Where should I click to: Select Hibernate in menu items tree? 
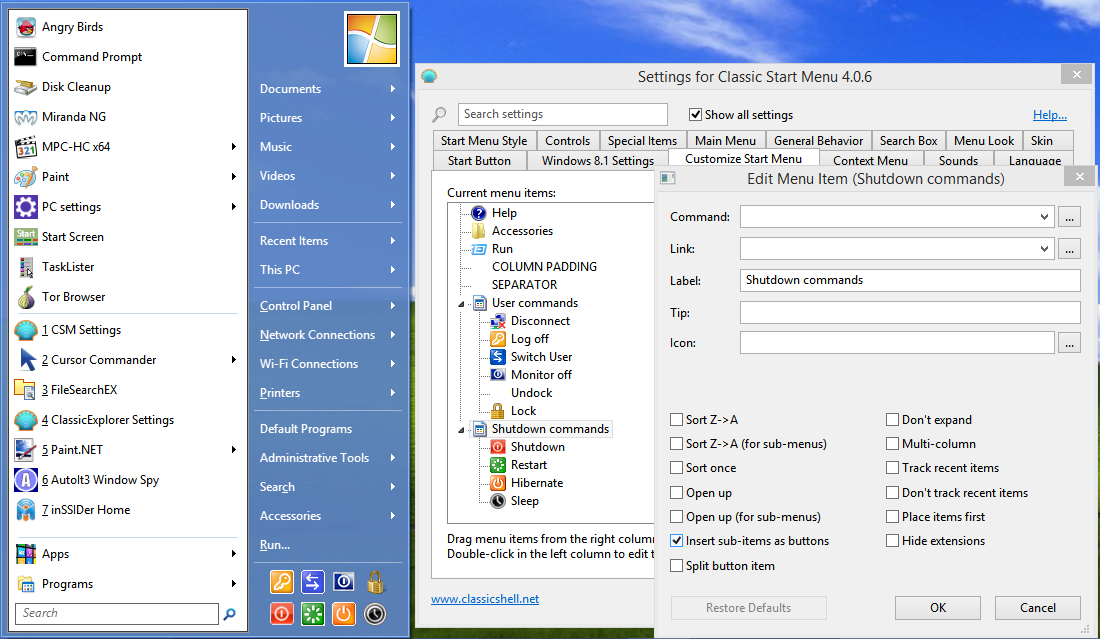pos(537,483)
